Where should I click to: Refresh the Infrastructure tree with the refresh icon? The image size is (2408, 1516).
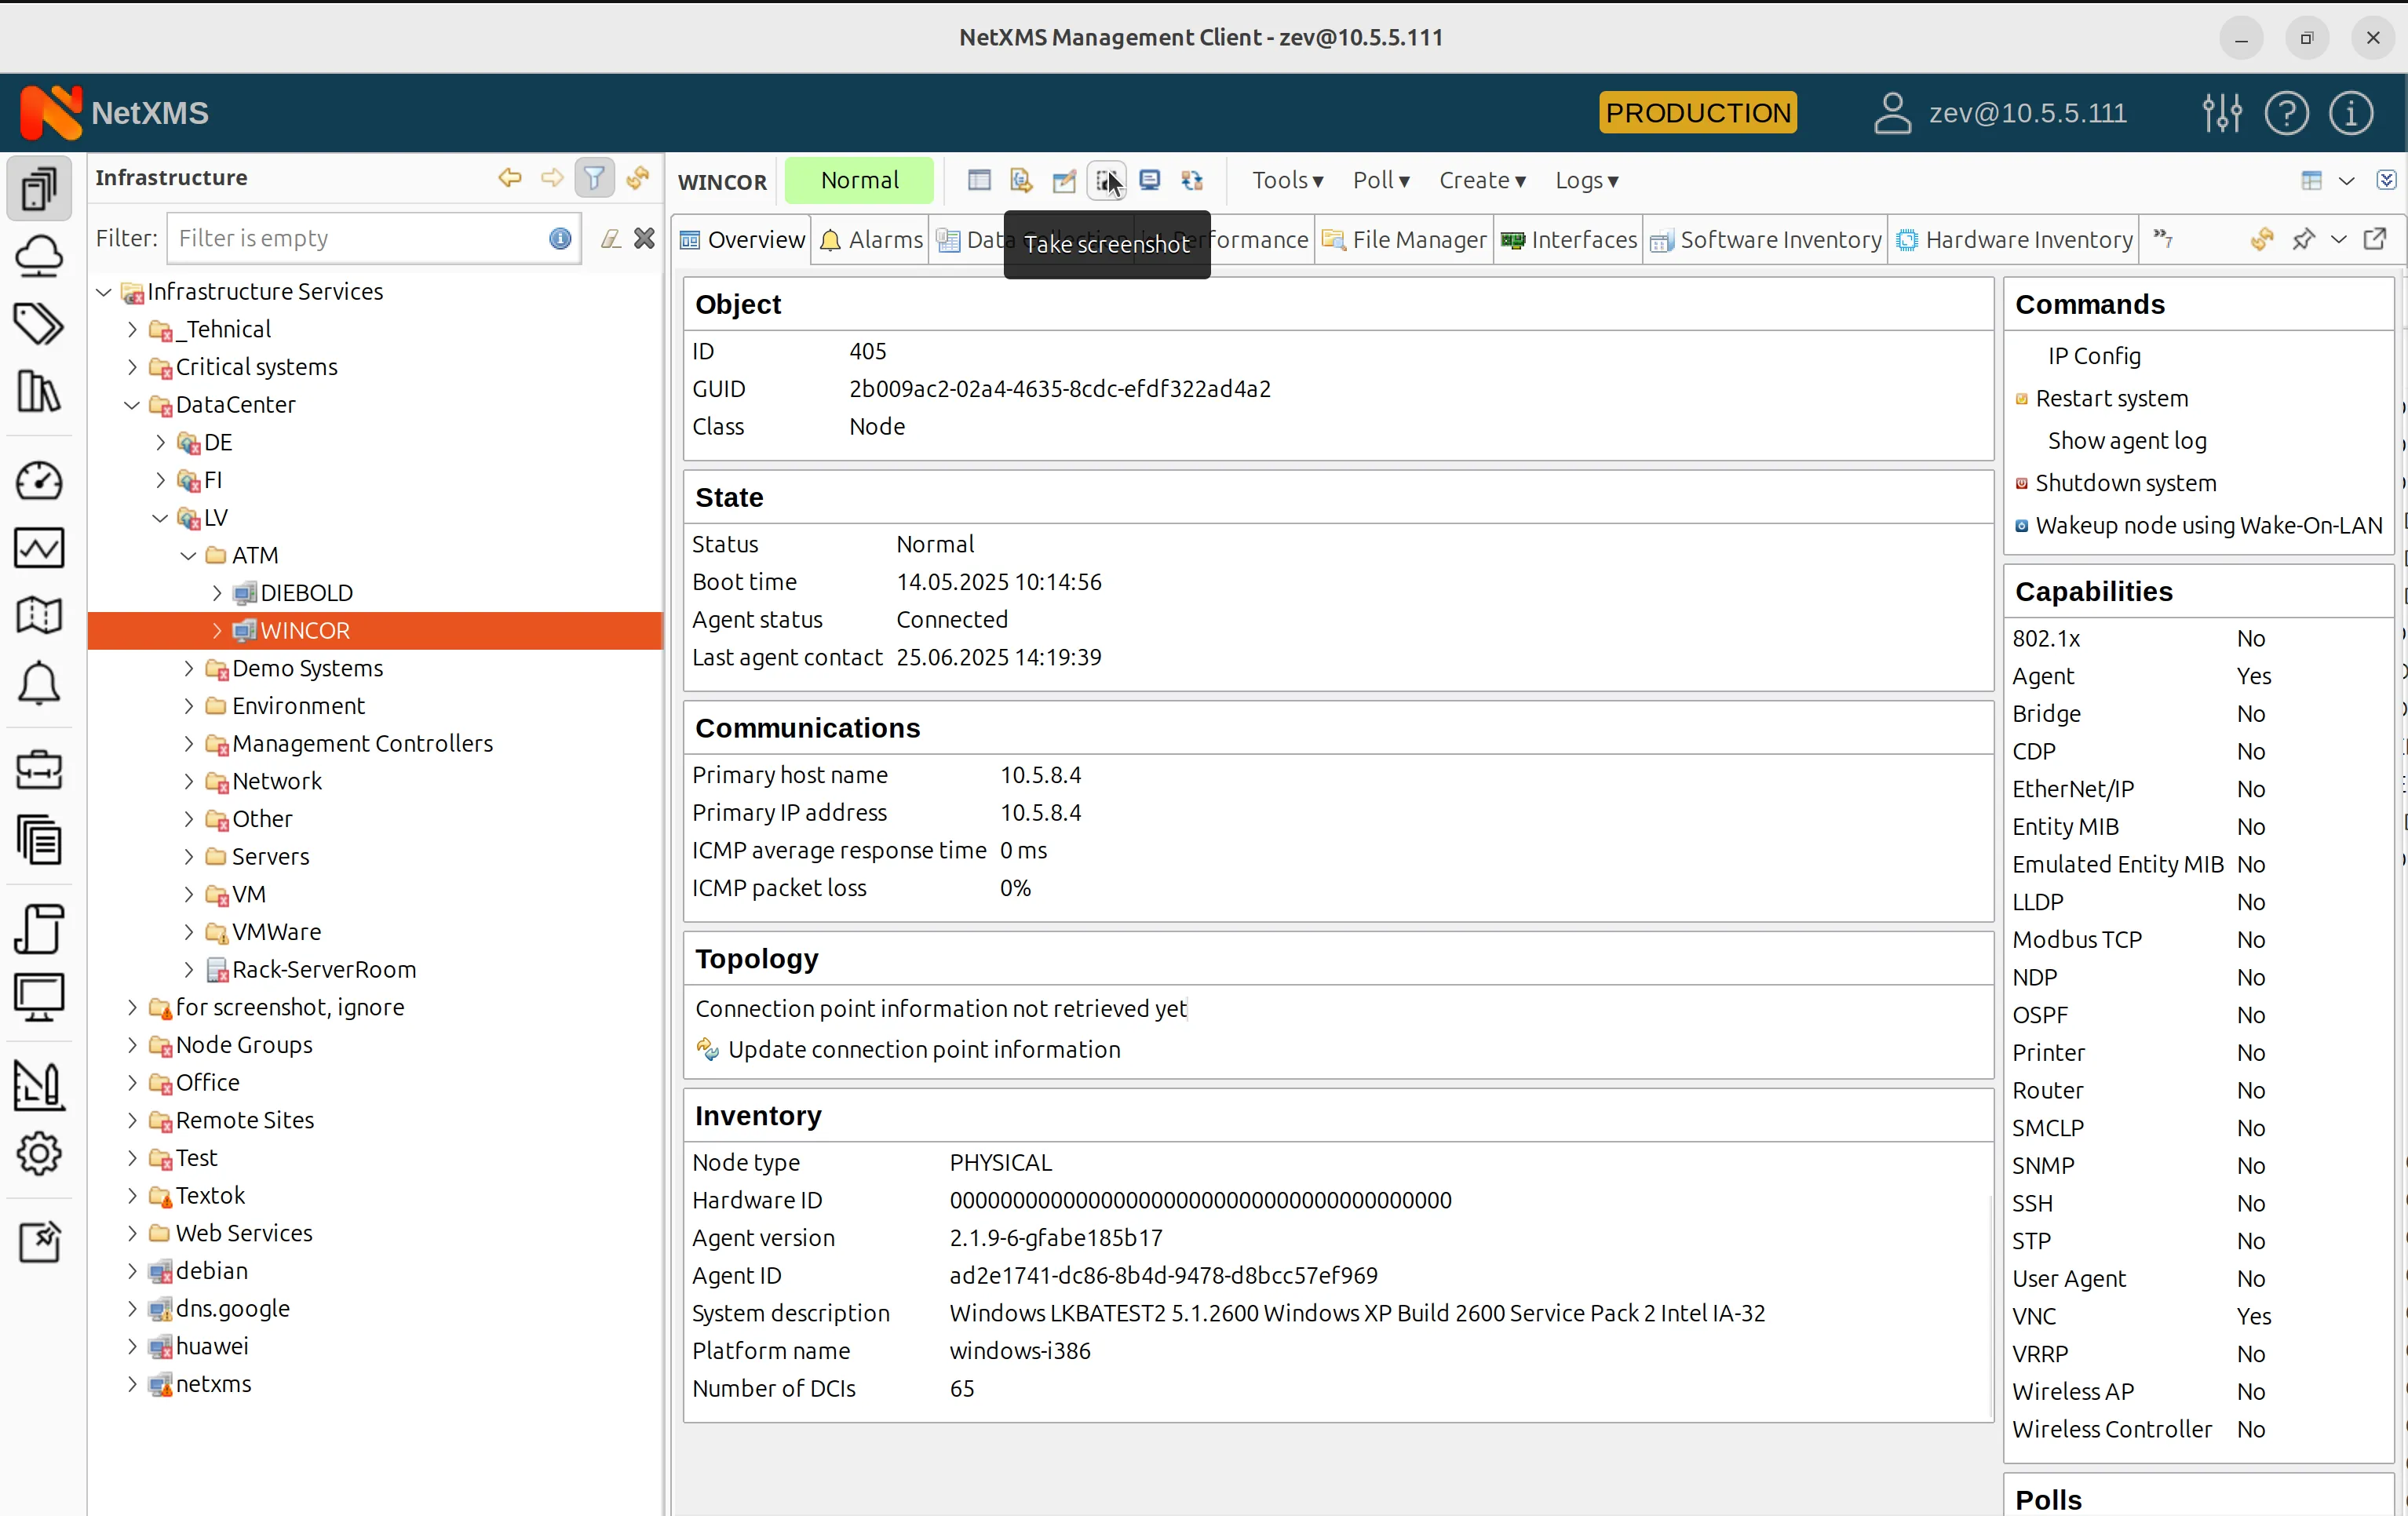(x=638, y=177)
